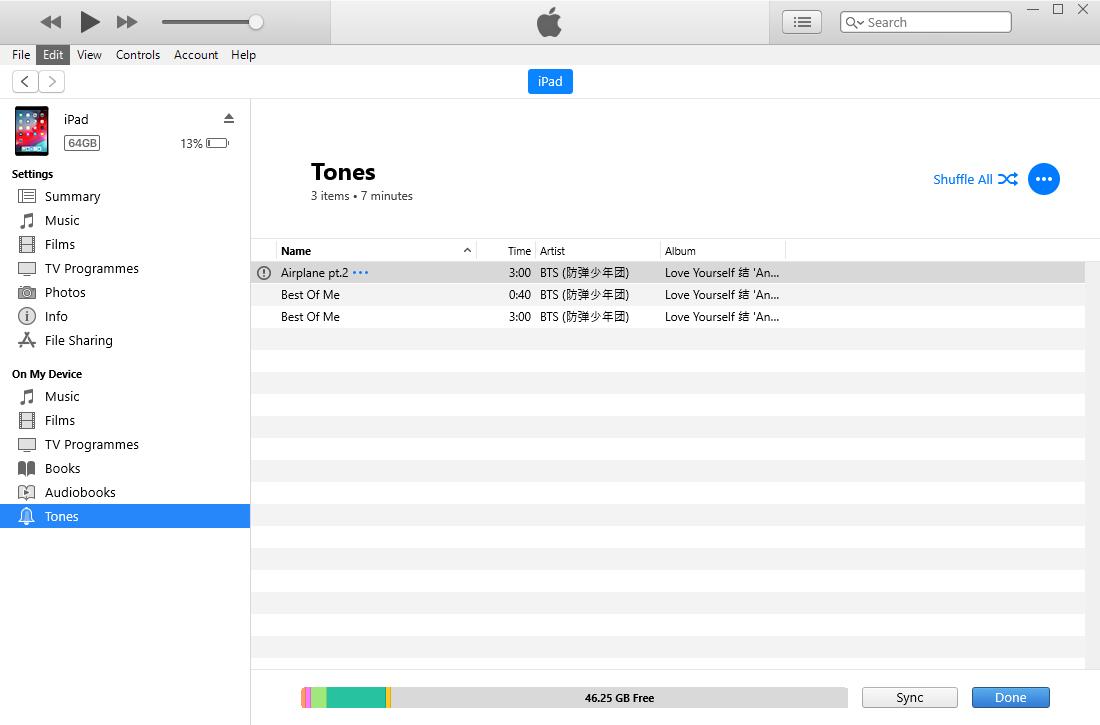
Task: Maximize the iTunes window
Action: click(x=1058, y=10)
